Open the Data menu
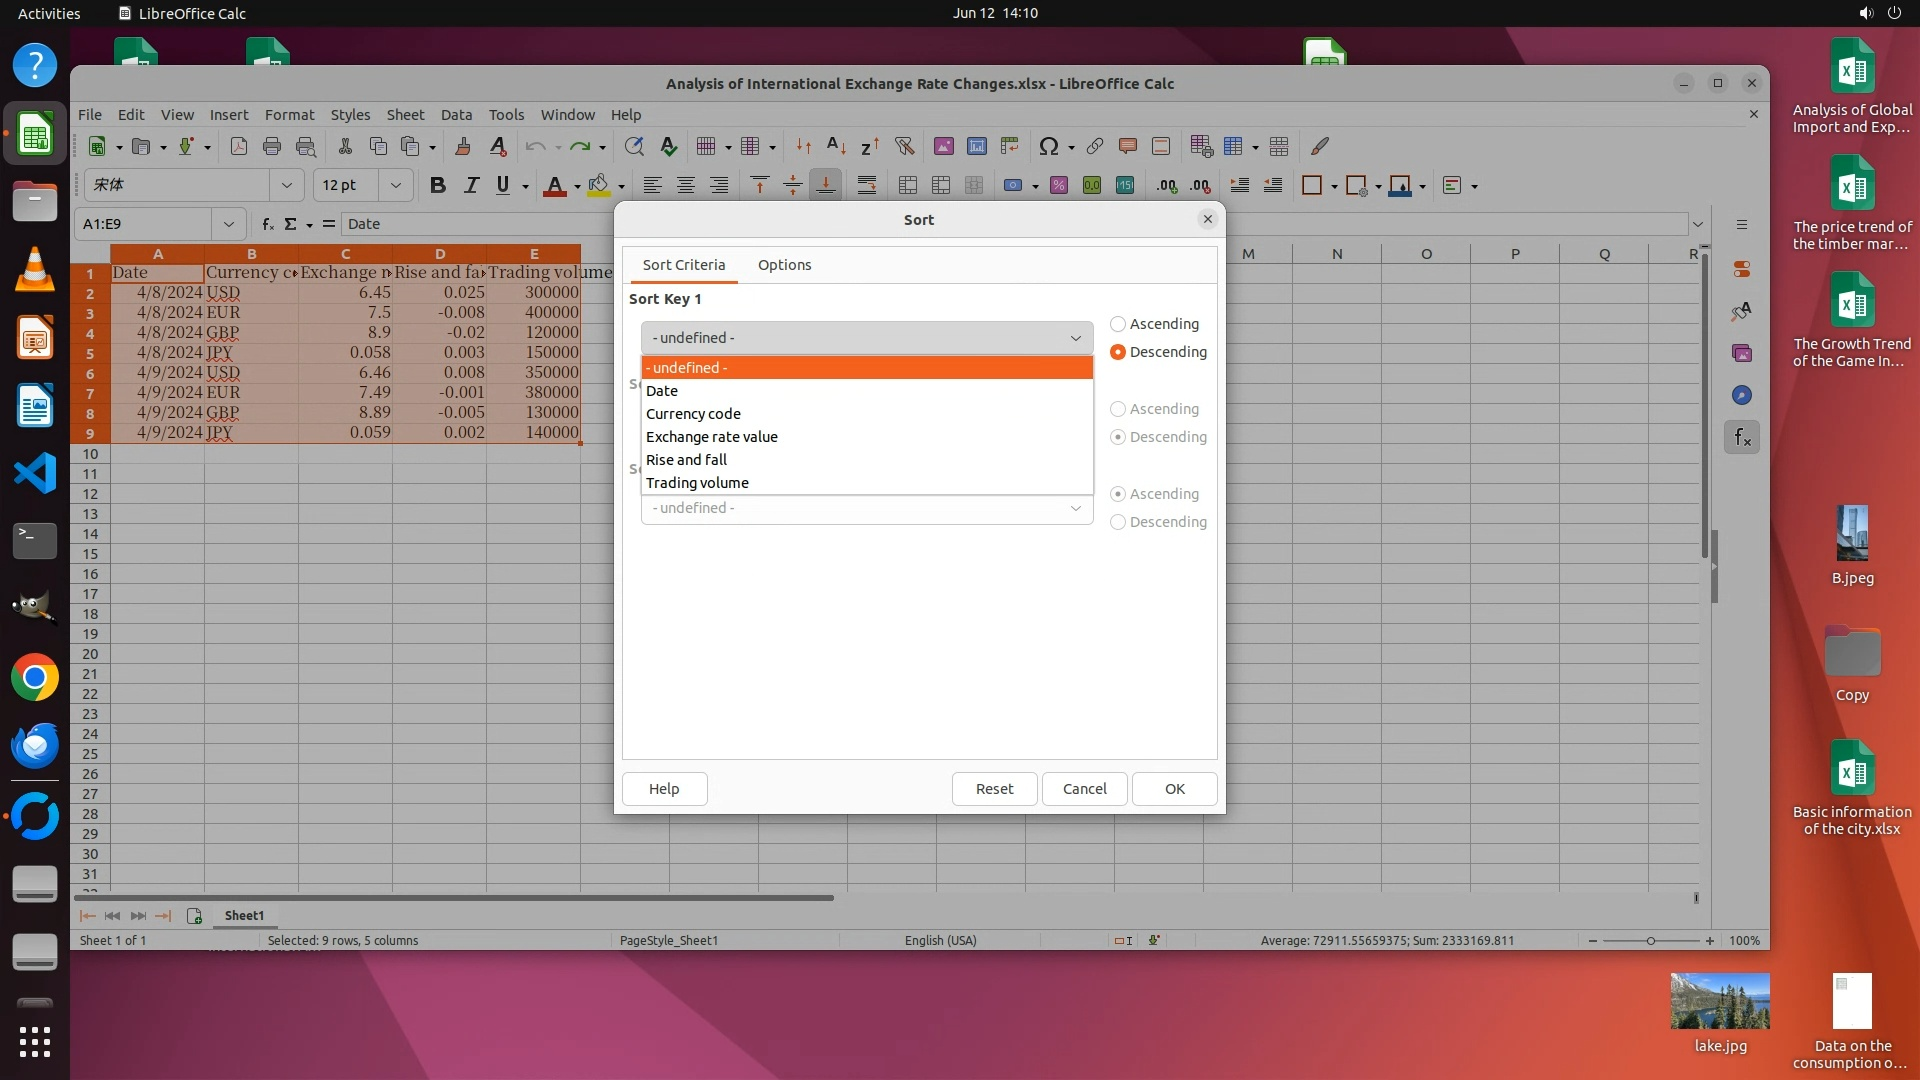The height and width of the screenshot is (1080, 1920). [456, 115]
